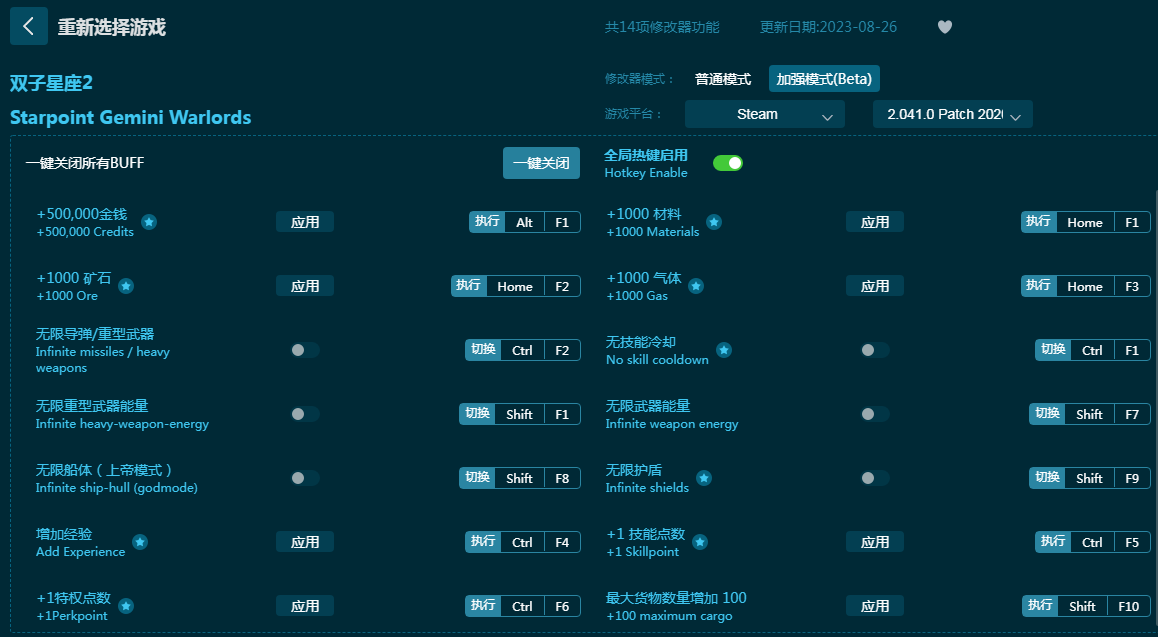Screen dimensions: 1158x637
Task: Click star icon beside Infinite shields
Action: click(705, 478)
